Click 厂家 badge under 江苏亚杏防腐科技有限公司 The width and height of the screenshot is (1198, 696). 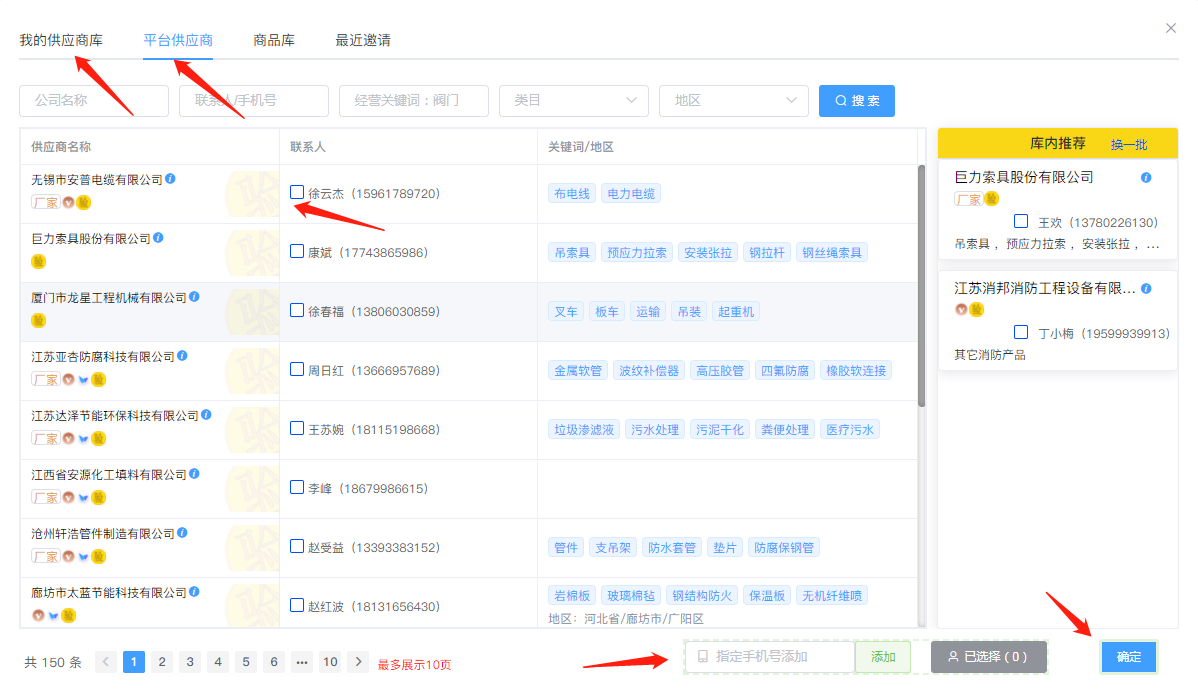tap(45, 380)
